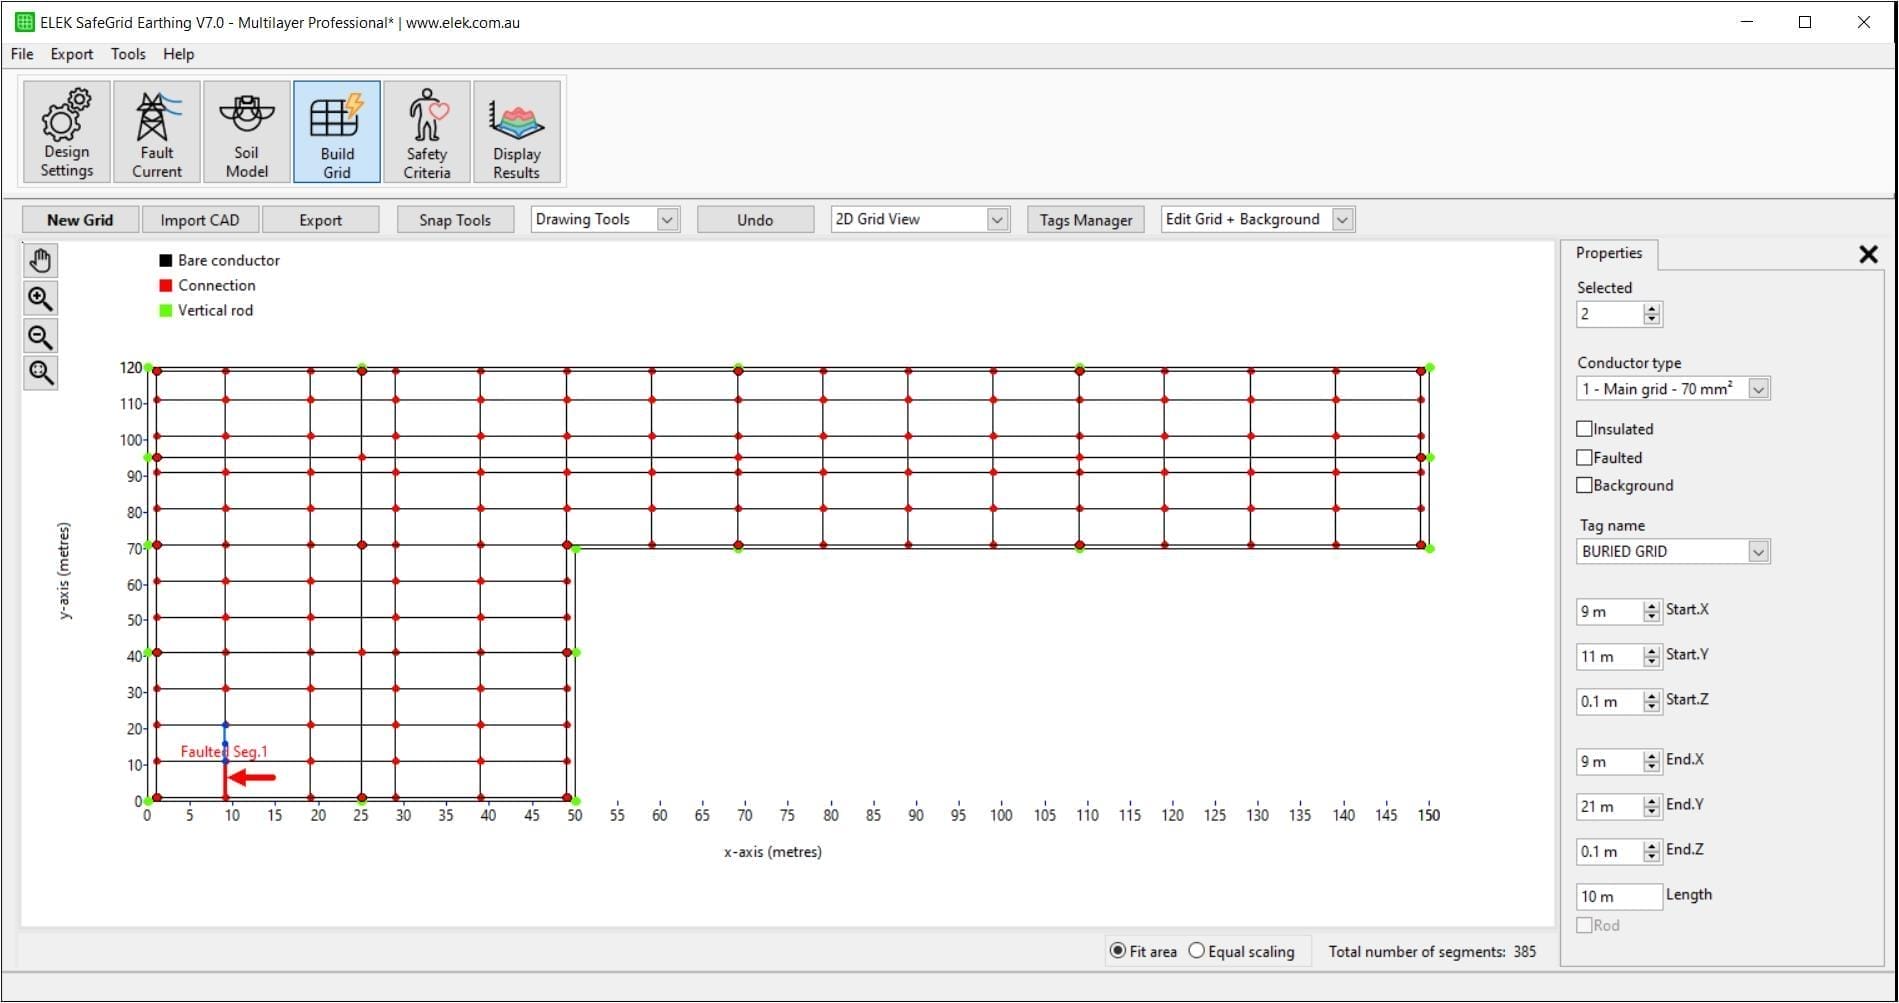Switch to the Properties tab
Image resolution: width=1899 pixels, height=1003 pixels.
coord(1608,253)
